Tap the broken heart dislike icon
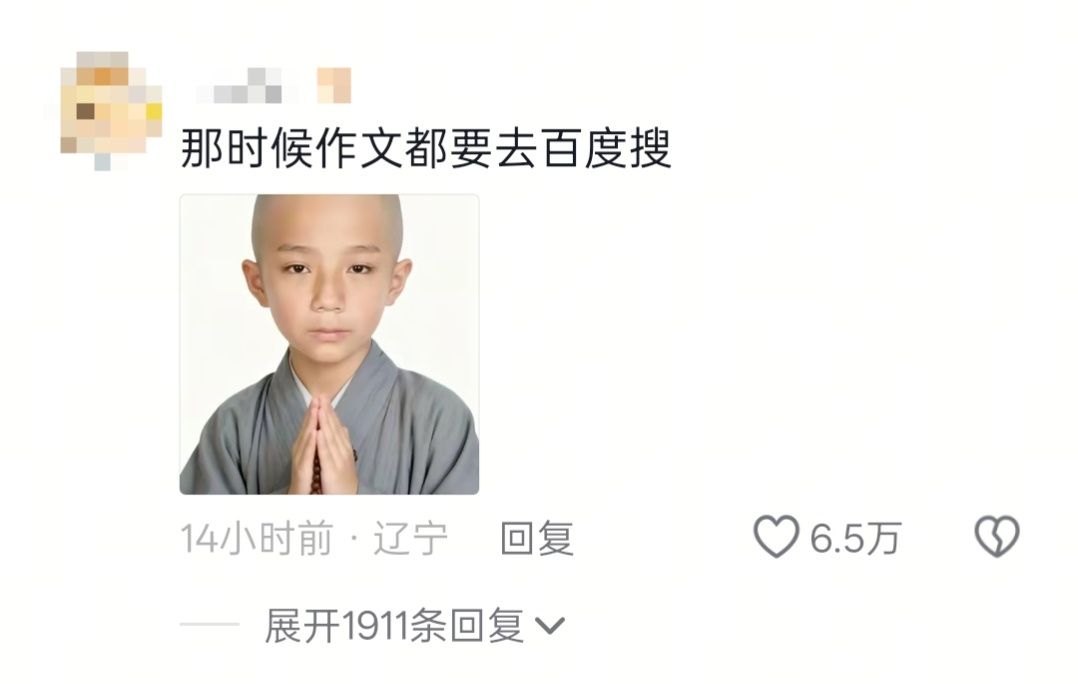1078x684 pixels. tap(997, 536)
